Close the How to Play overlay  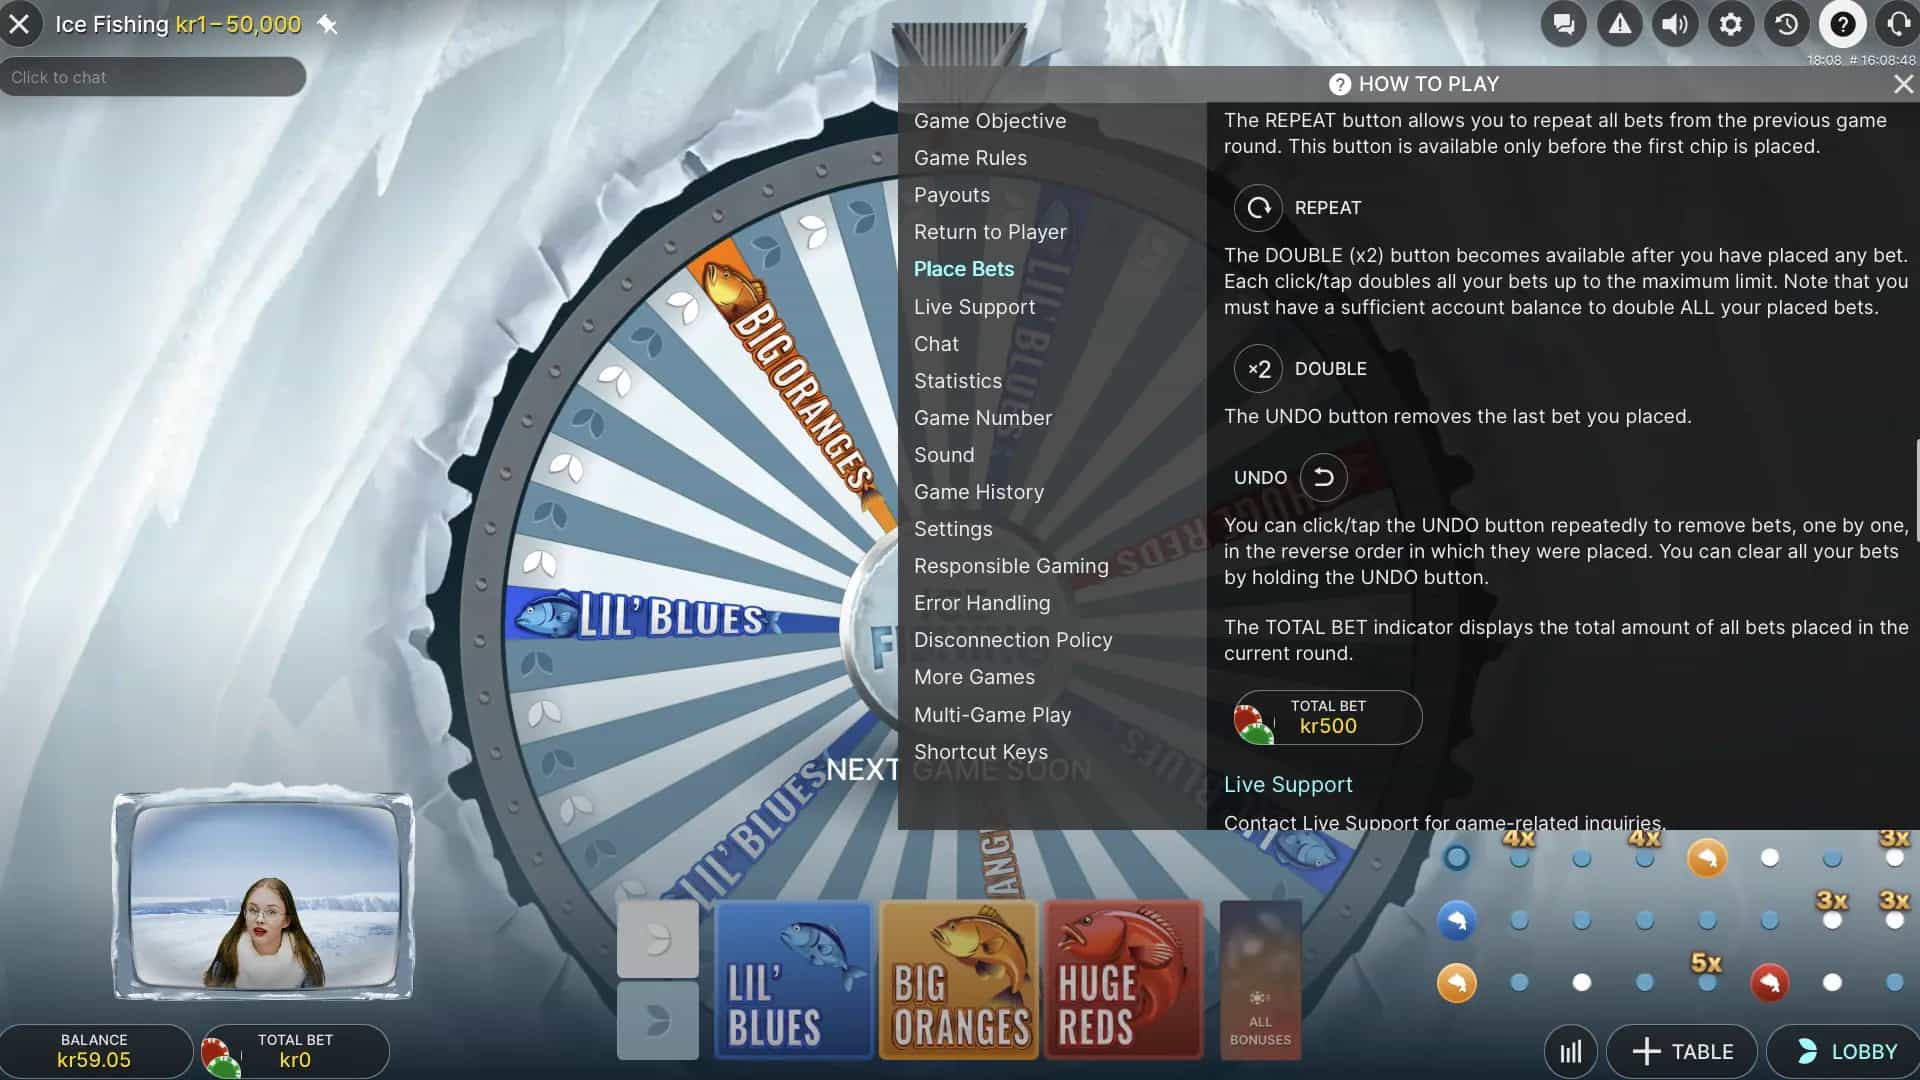point(1903,84)
